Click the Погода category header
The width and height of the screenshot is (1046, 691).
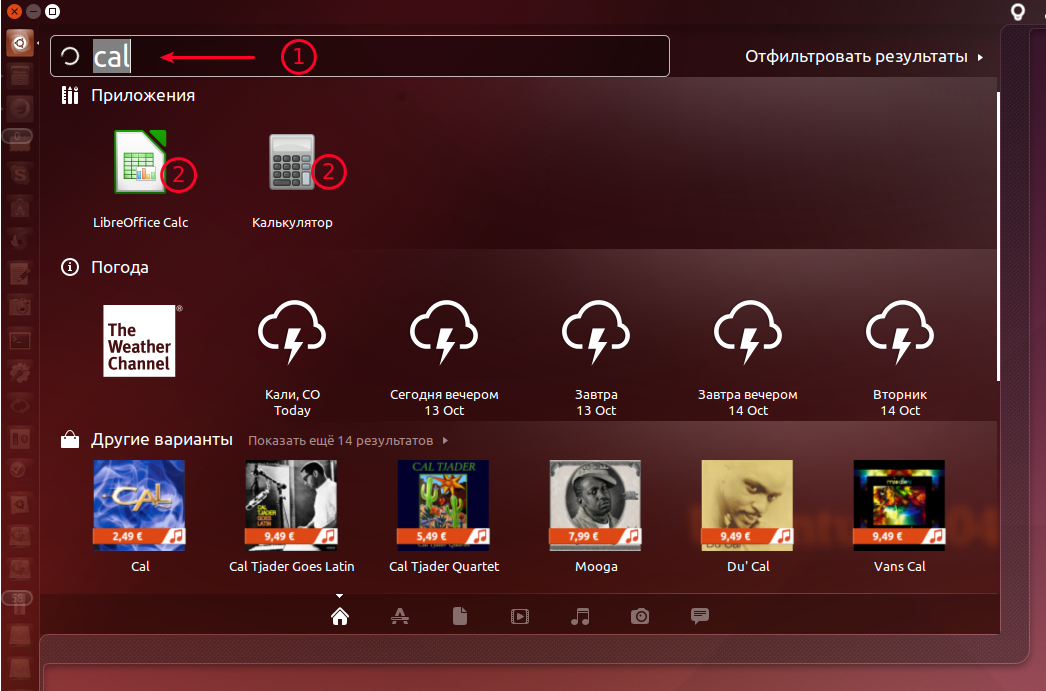click(x=105, y=267)
